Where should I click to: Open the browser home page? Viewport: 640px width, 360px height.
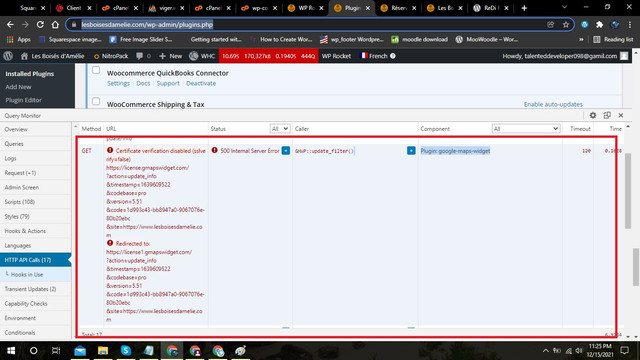pos(55,24)
